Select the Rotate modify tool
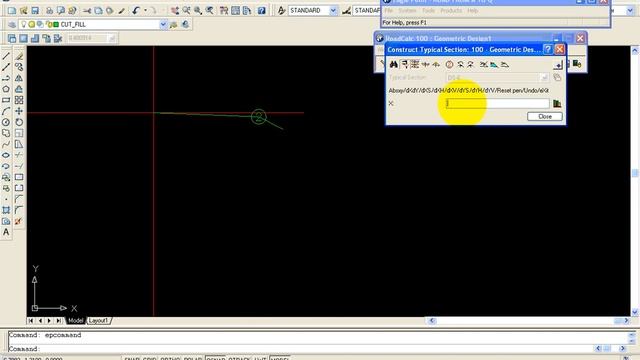The width and height of the screenshot is (640, 360). 19,122
